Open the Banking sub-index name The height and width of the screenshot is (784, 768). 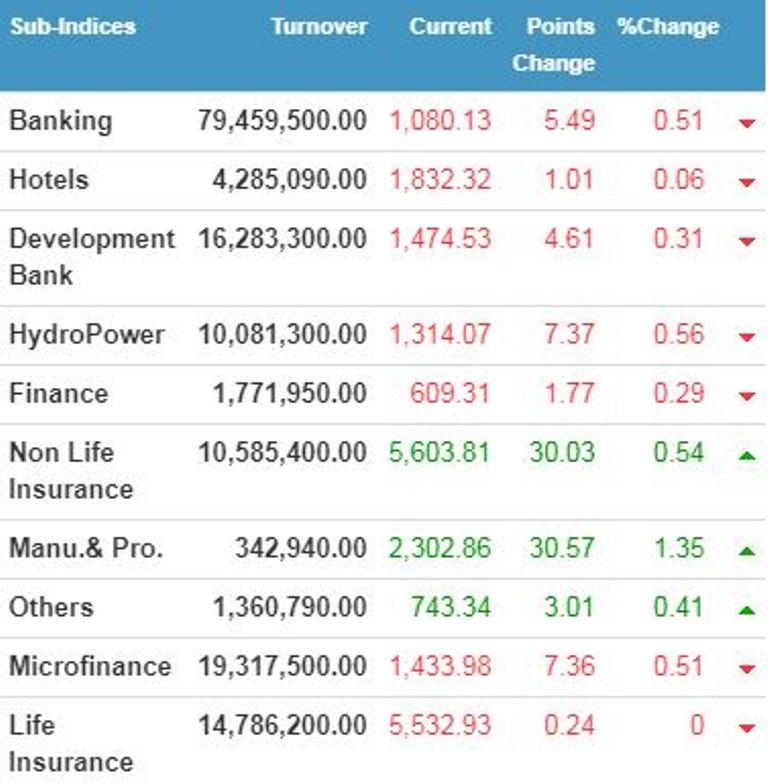60,121
